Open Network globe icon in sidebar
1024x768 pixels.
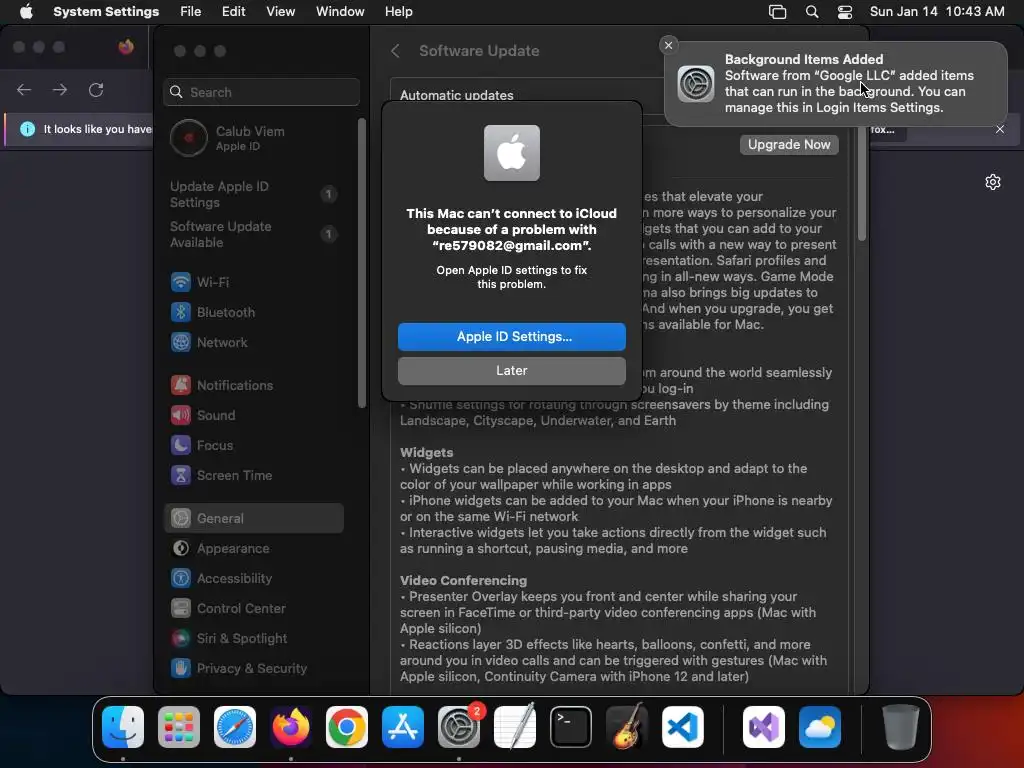pyautogui.click(x=181, y=342)
